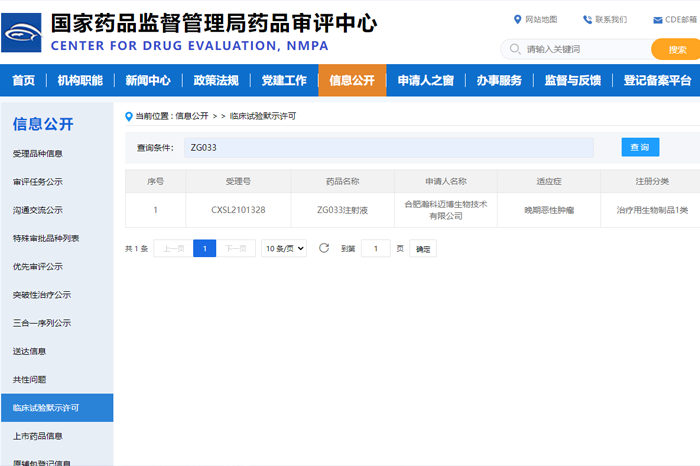Click the location pin icon in breadcrumb
700x466 pixels.
(128, 116)
